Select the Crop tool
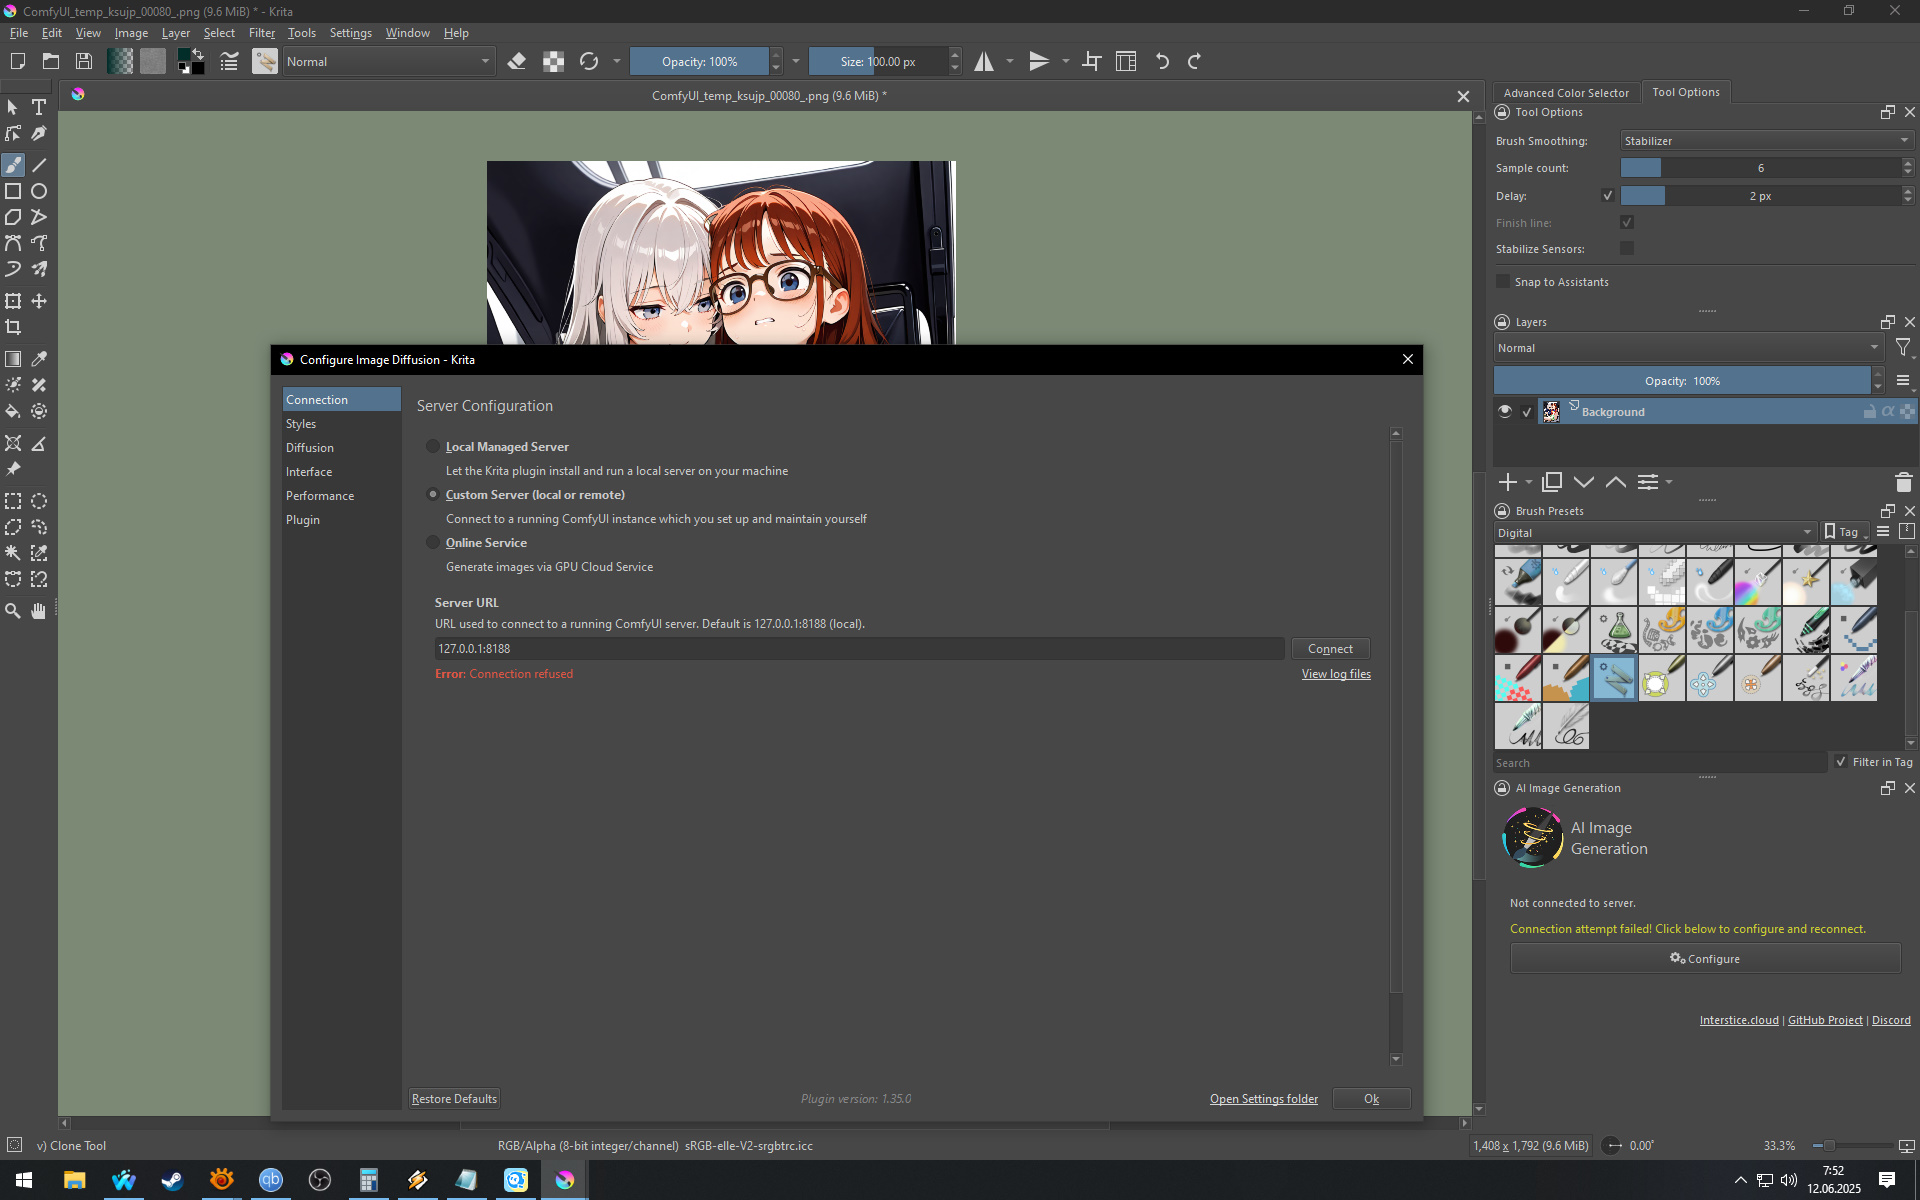Screen dimensions: 1920x1200 point(13,327)
